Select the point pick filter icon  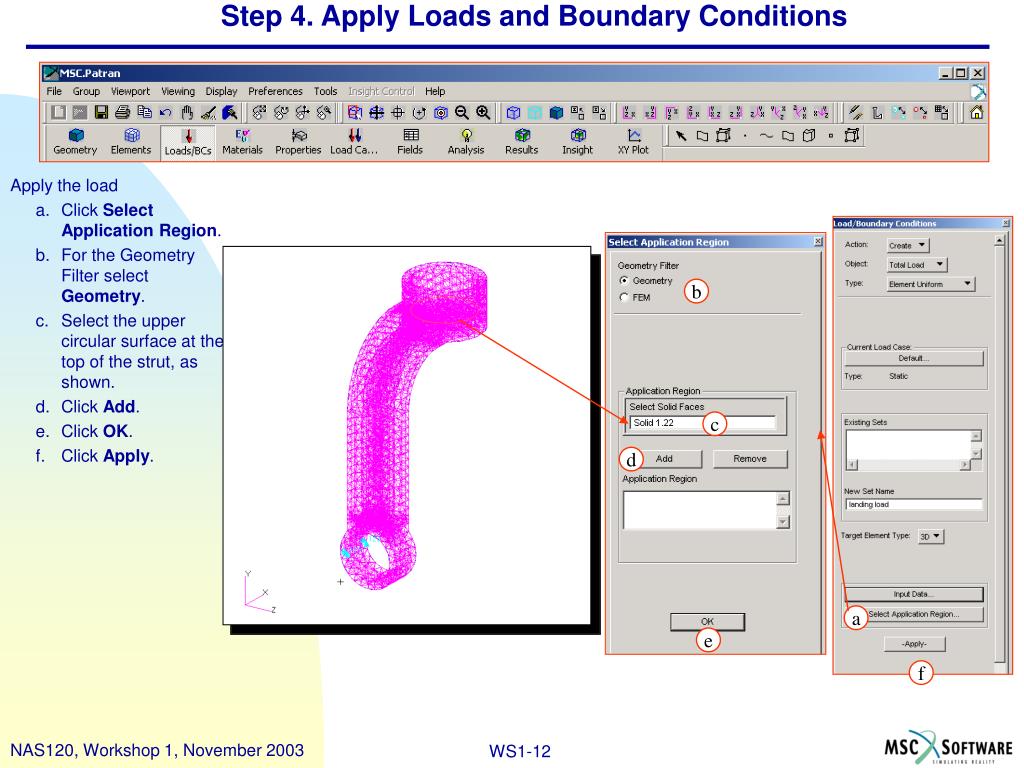coord(744,136)
